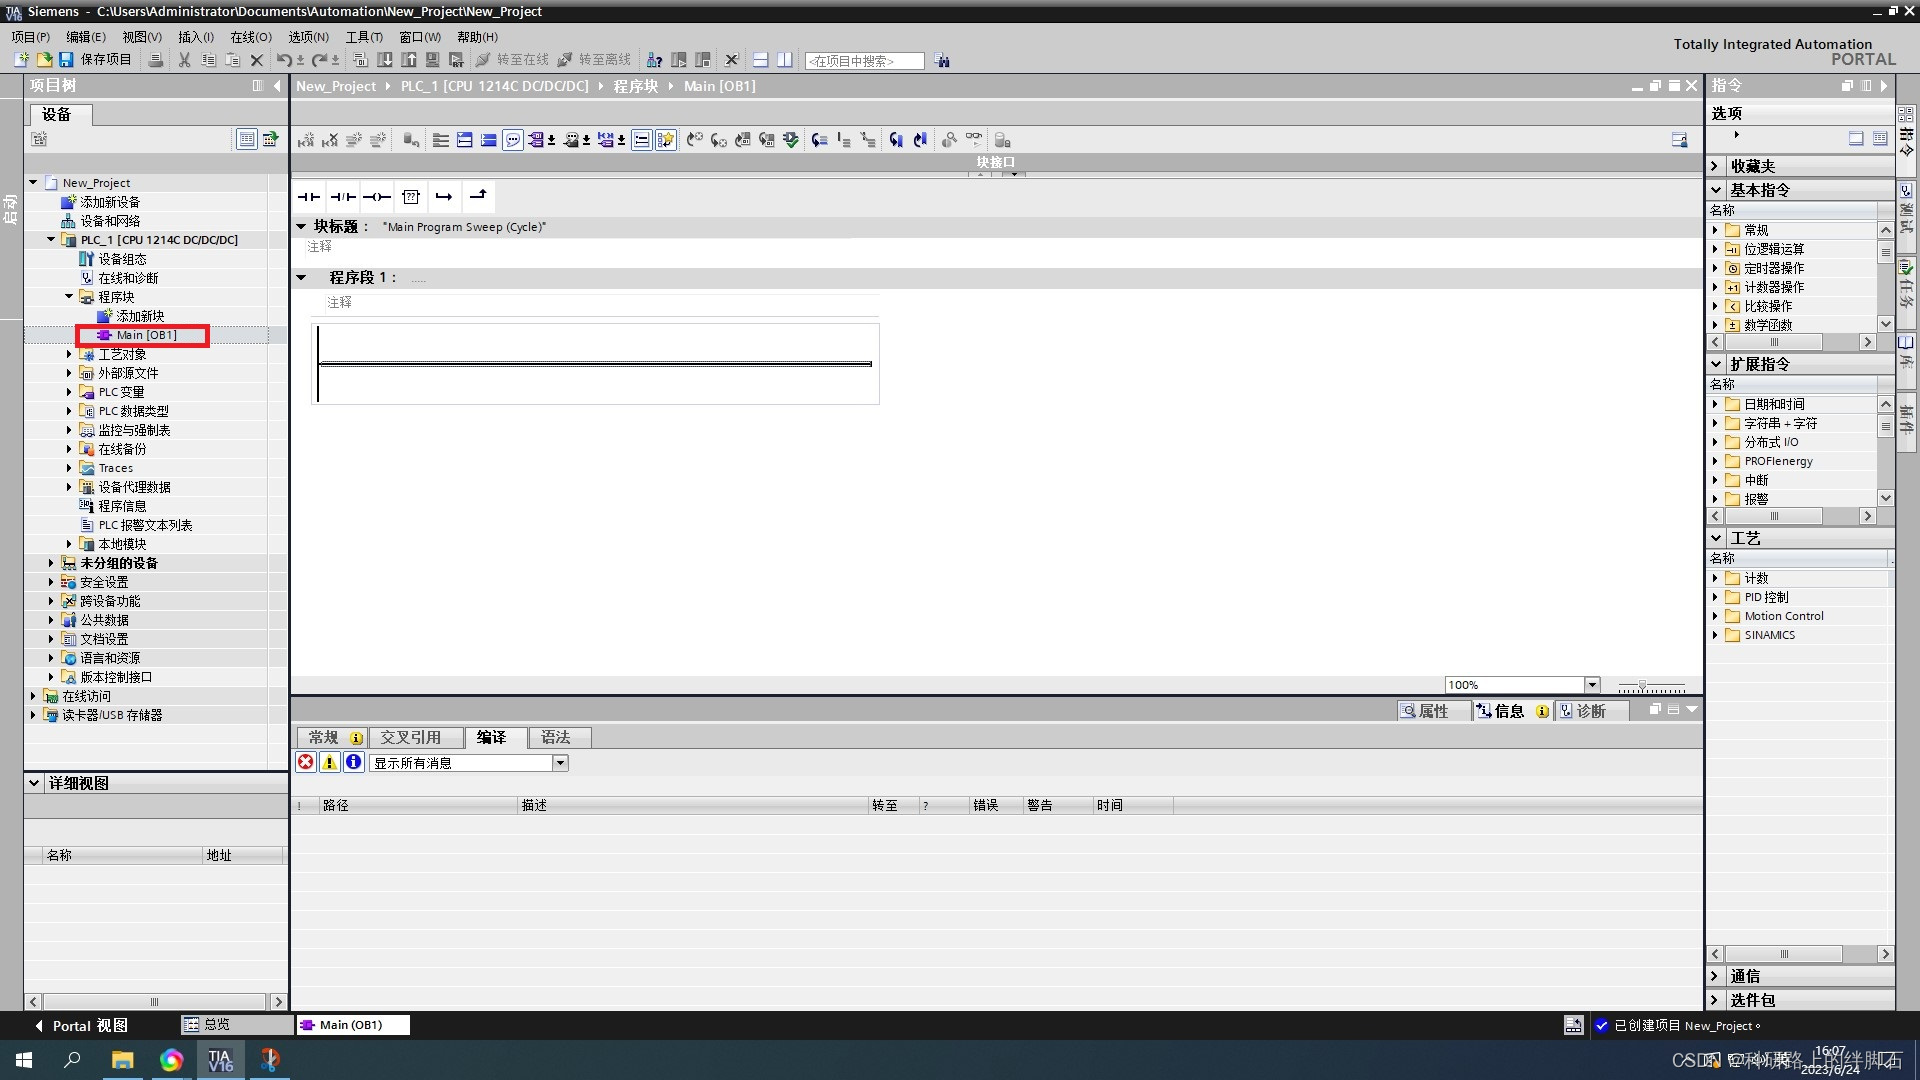Screen dimensions: 1920x1080
Task: Click the download to device icon
Action: [x=385, y=60]
